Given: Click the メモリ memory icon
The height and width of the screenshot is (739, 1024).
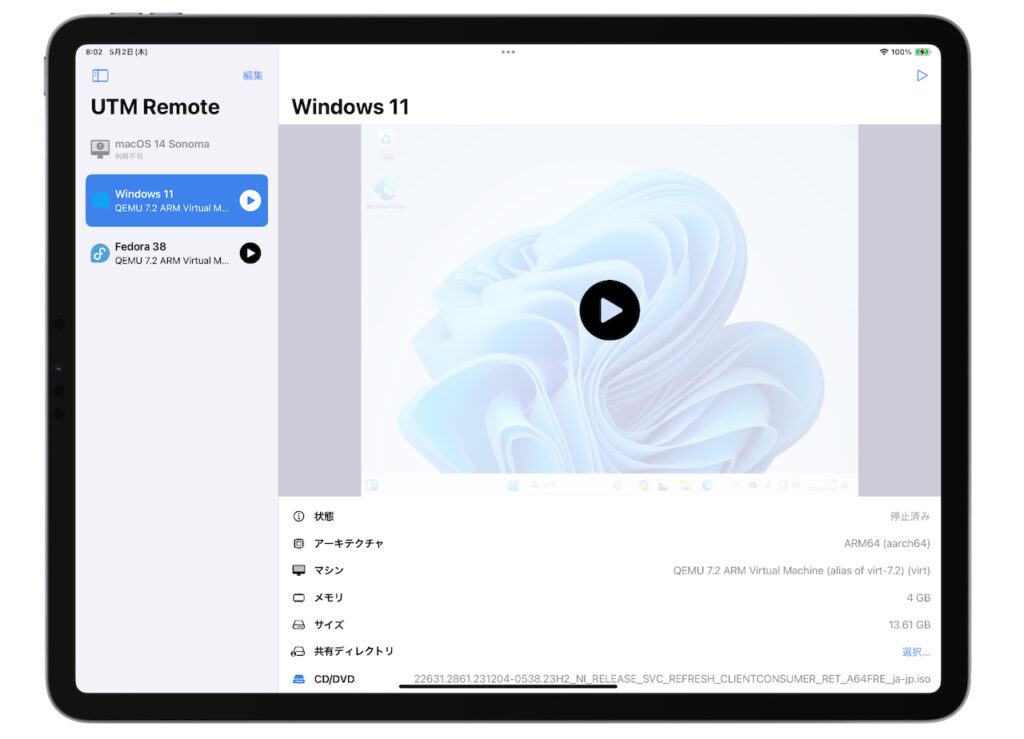Looking at the screenshot, I should (x=300, y=597).
